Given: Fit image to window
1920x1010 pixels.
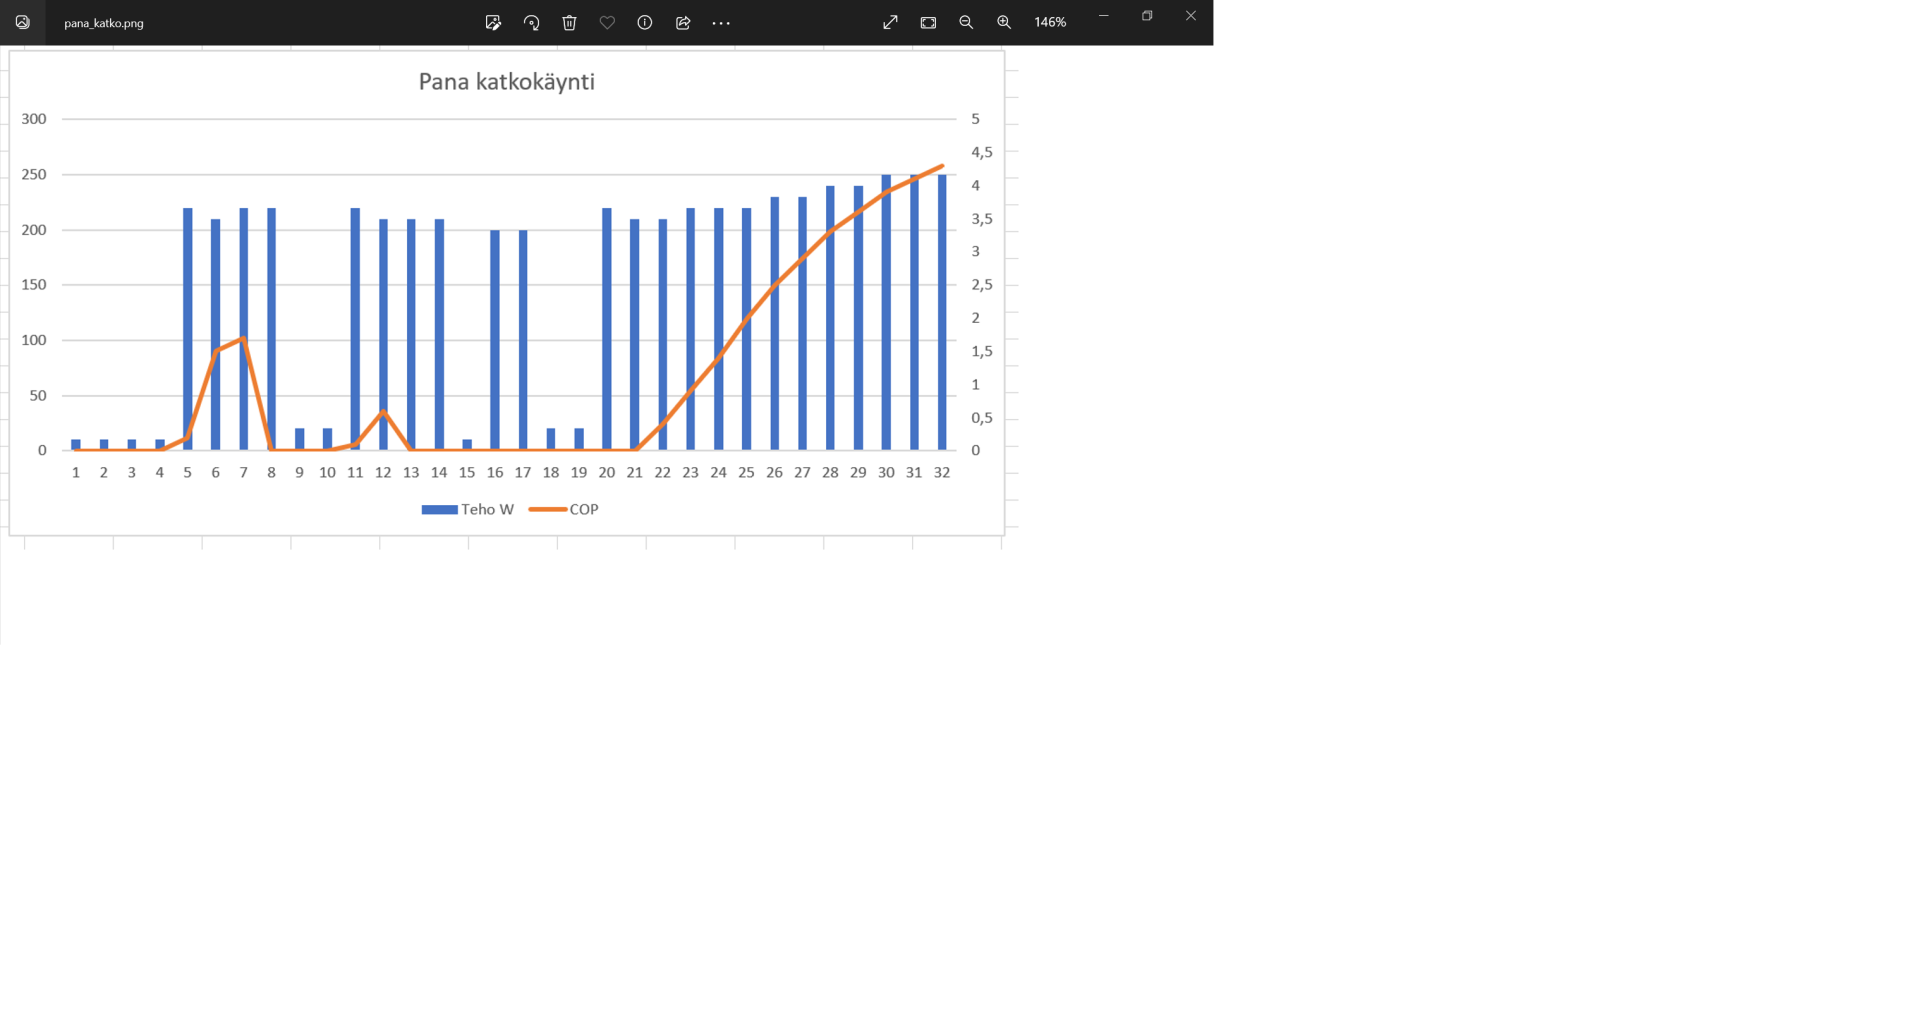Looking at the screenshot, I should pos(928,23).
